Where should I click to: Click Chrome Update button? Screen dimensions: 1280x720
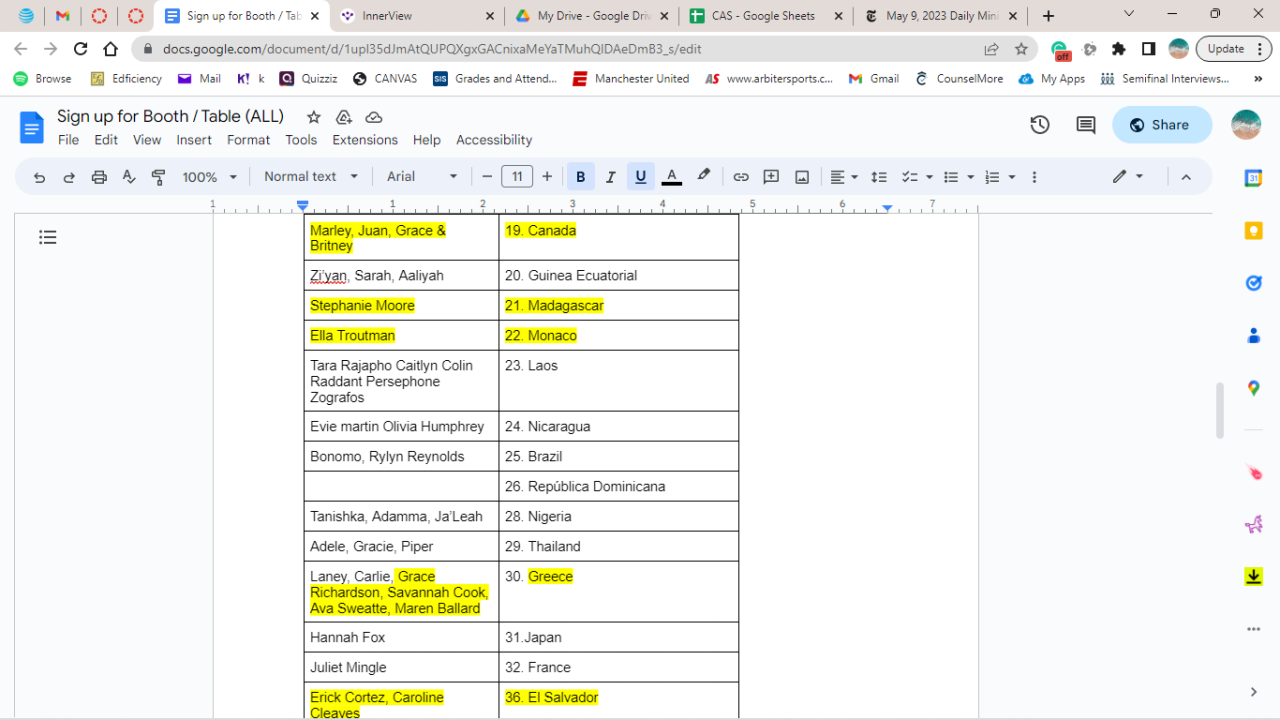[1233, 49]
